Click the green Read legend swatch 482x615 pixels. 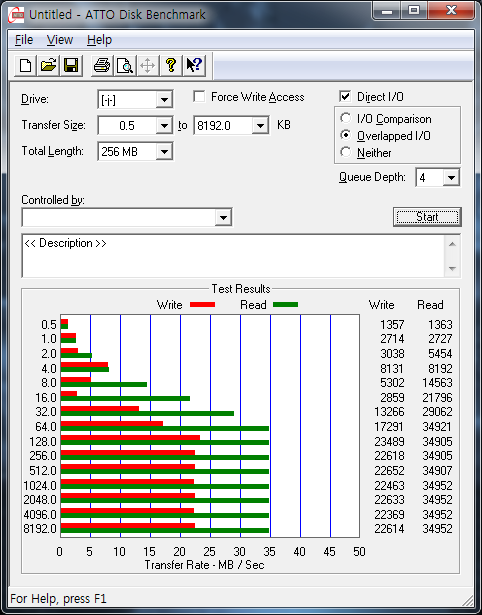(x=286, y=304)
